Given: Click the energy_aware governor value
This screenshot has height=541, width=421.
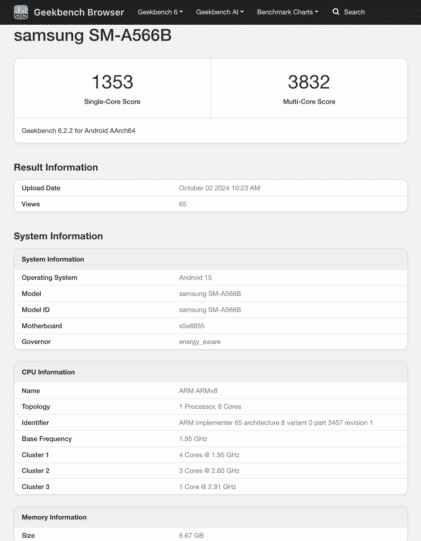Looking at the screenshot, I should [199, 342].
